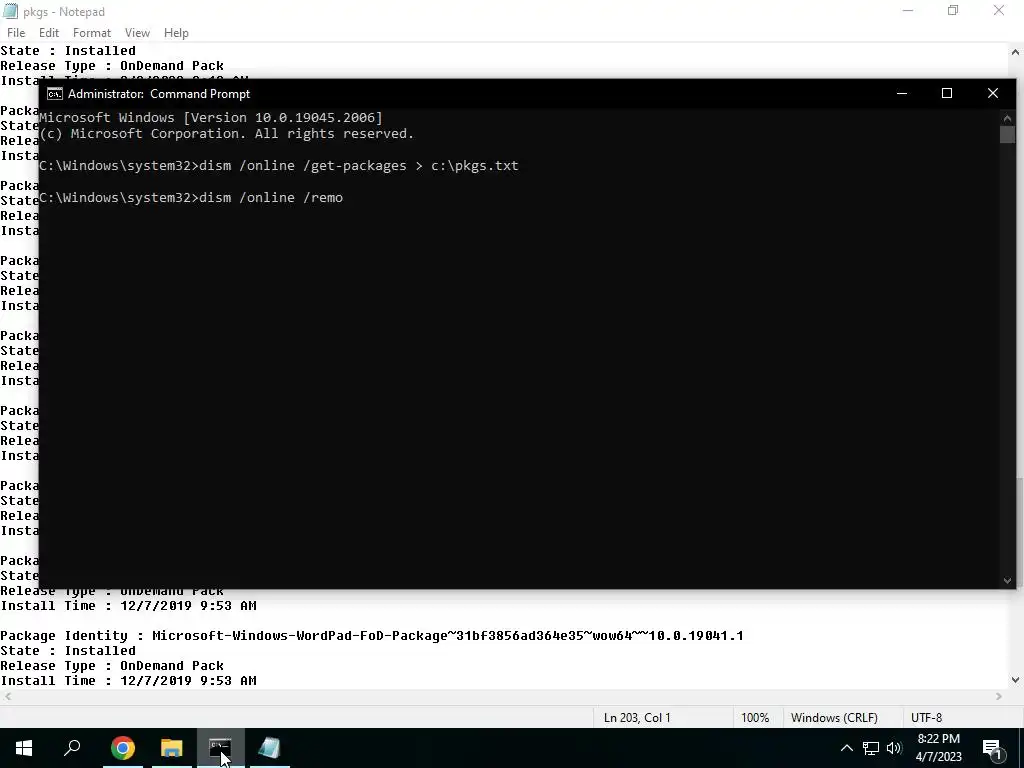Open File Explorer from taskbar

[172, 748]
